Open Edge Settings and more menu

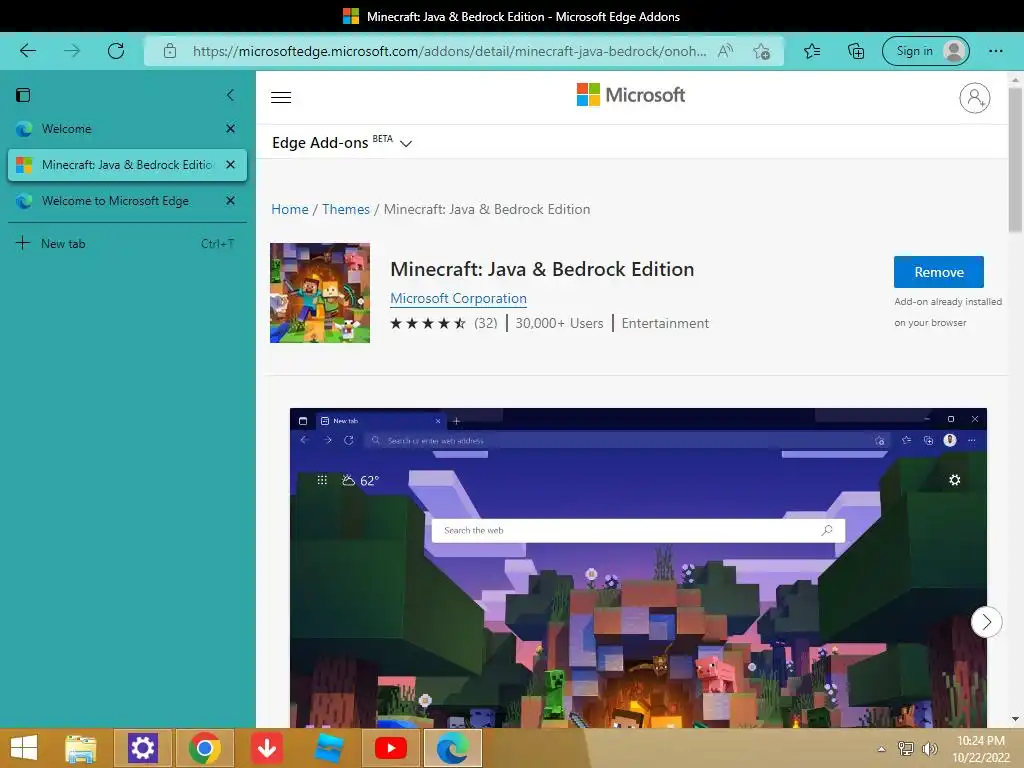[995, 51]
